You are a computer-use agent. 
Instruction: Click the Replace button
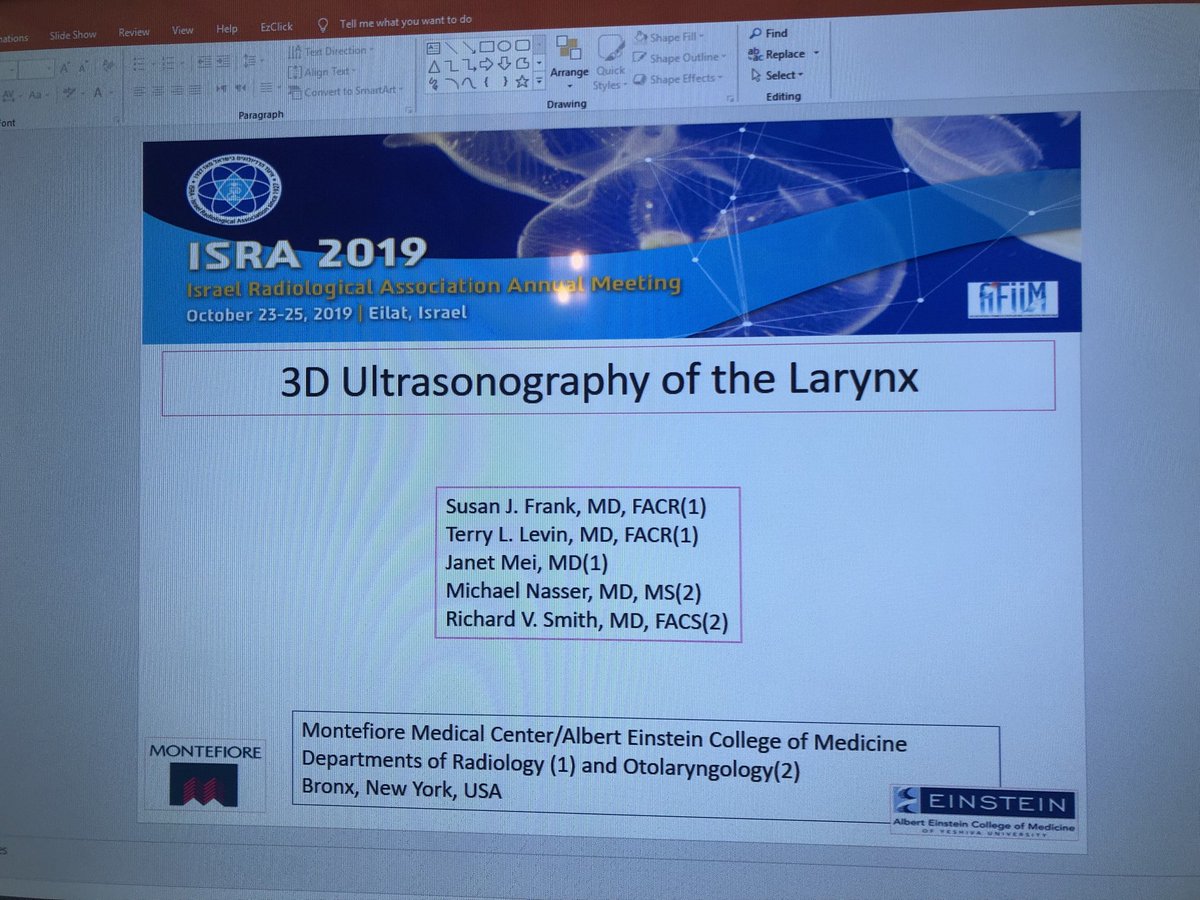[x=777, y=54]
